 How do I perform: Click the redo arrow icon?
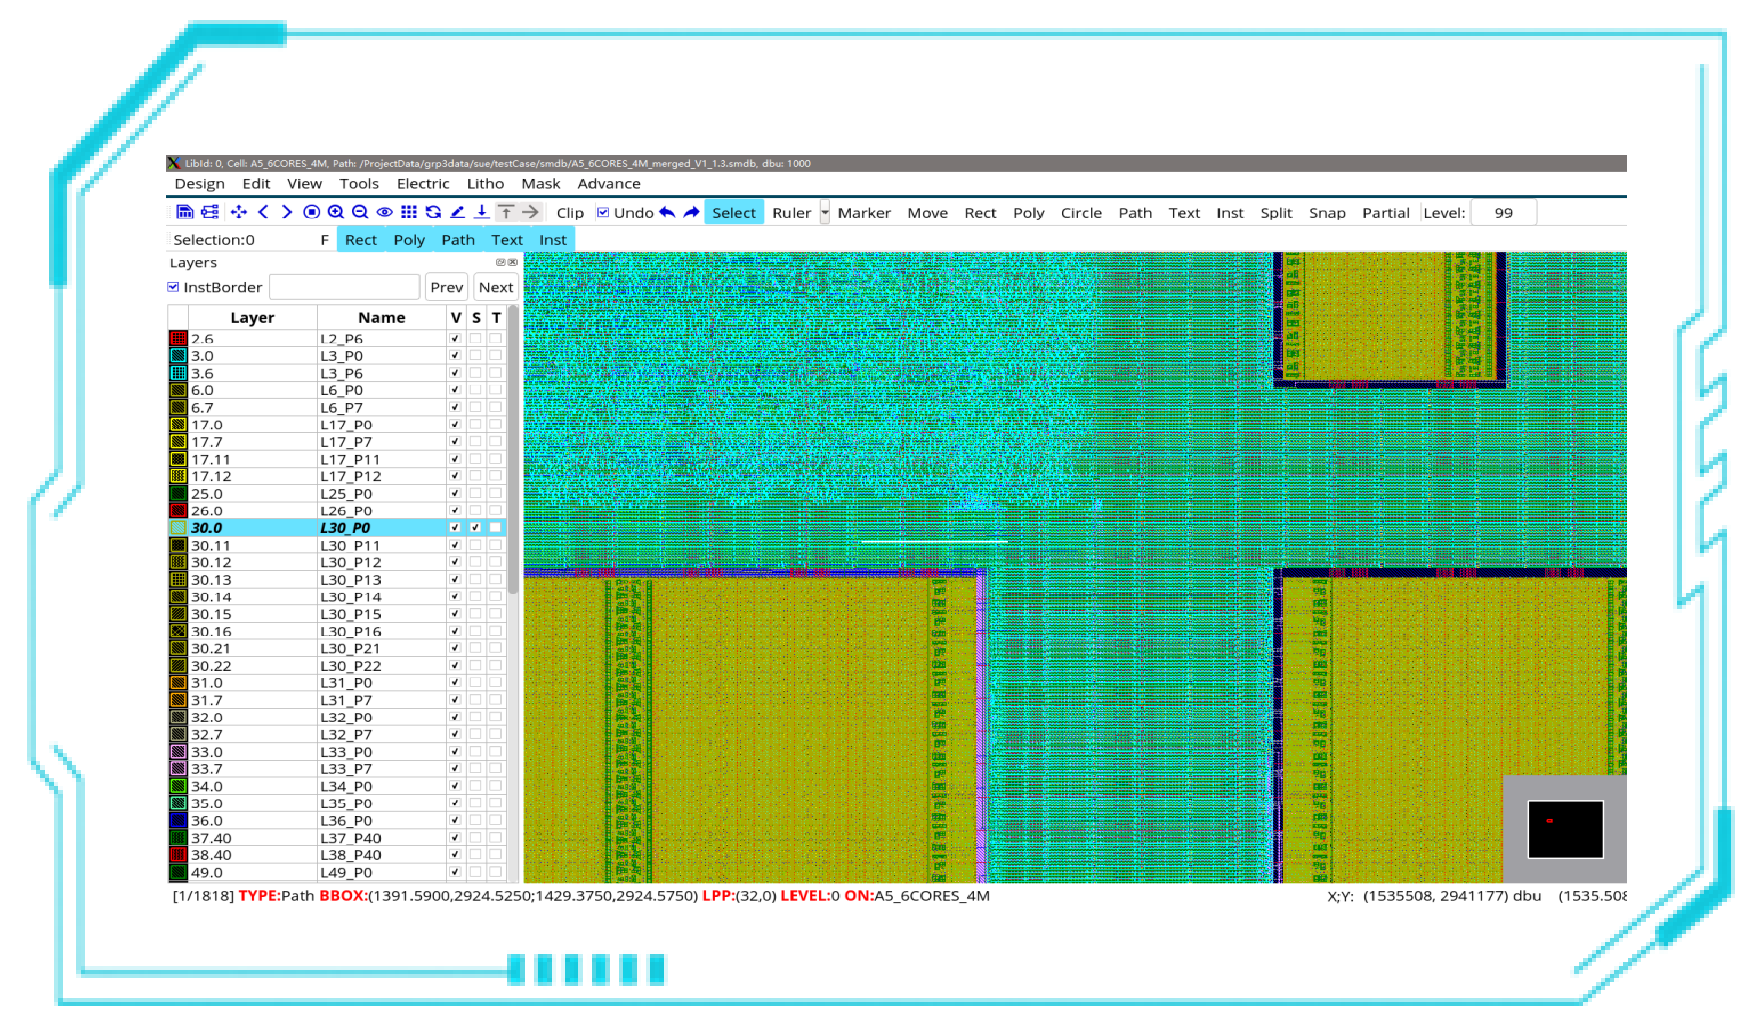coord(691,212)
